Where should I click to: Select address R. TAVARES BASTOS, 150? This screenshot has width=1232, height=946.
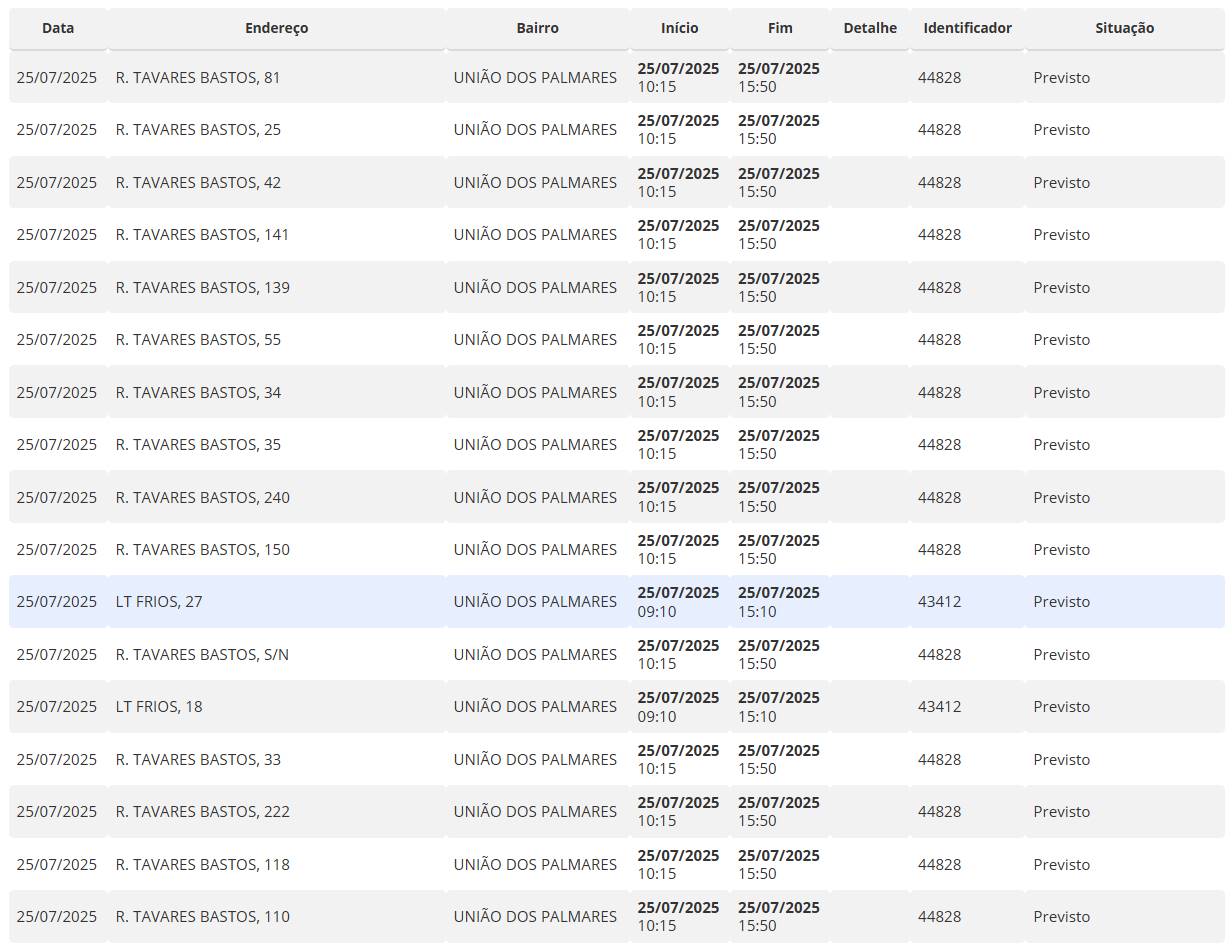coord(203,549)
